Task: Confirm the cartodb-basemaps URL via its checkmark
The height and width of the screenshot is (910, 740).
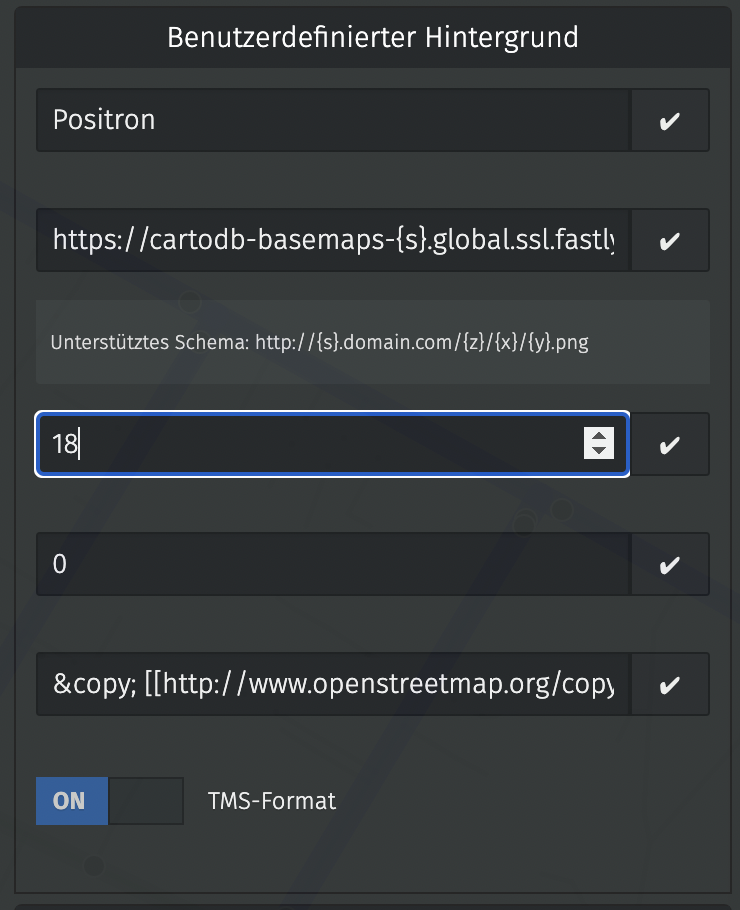Action: pyautogui.click(x=670, y=240)
